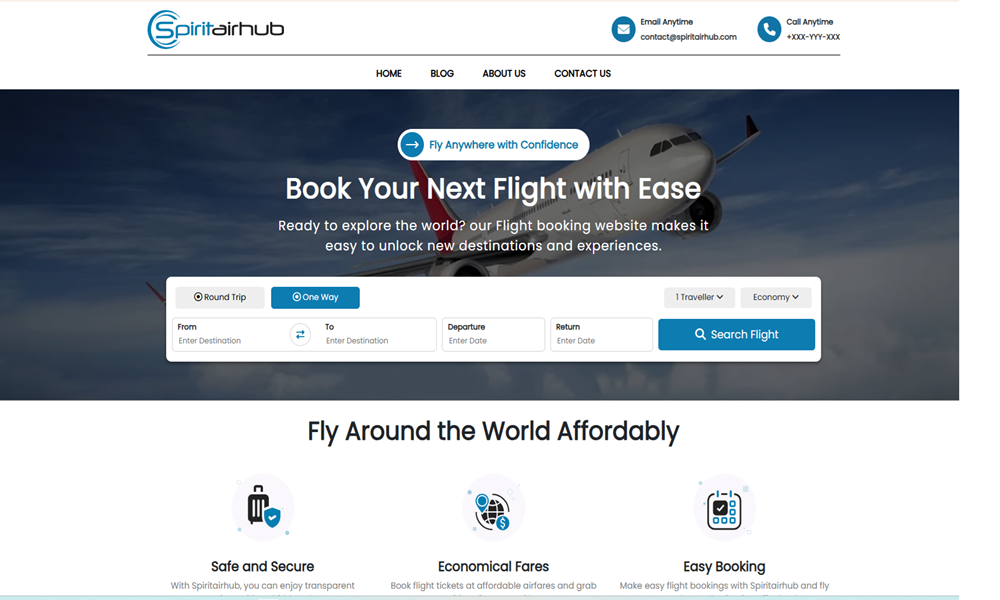Click the From destination input field
Screen dimensions: 1000x600
click(231, 334)
